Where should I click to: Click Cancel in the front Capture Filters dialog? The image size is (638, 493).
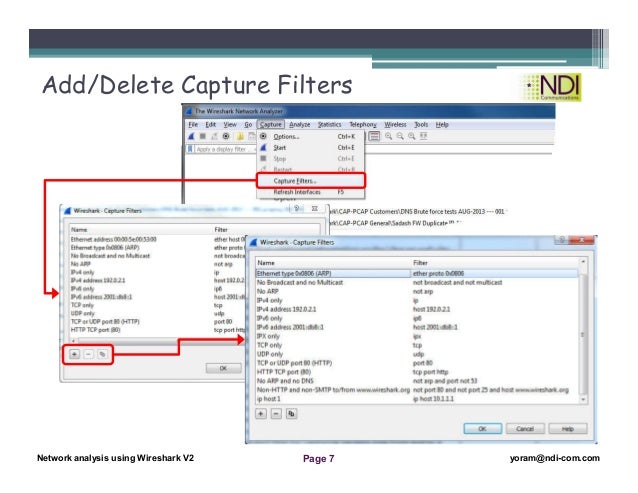525,429
